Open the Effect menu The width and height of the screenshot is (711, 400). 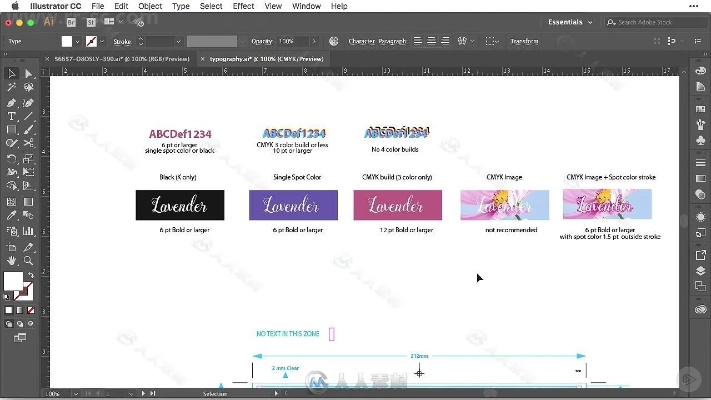point(243,6)
